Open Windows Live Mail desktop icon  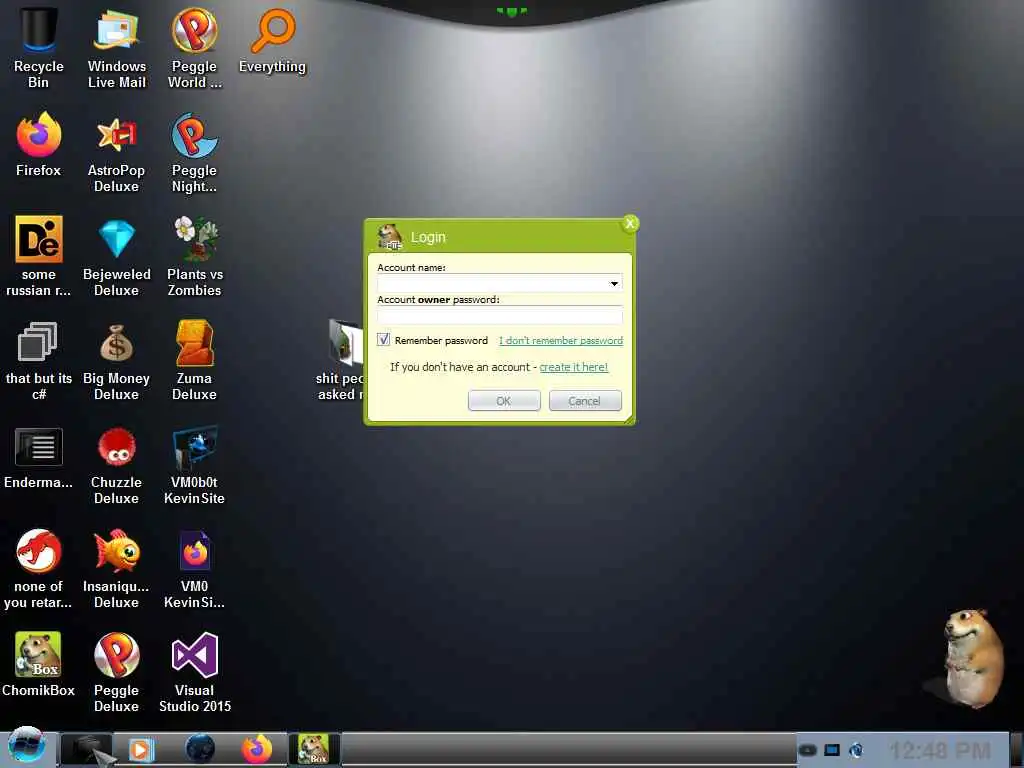click(116, 48)
